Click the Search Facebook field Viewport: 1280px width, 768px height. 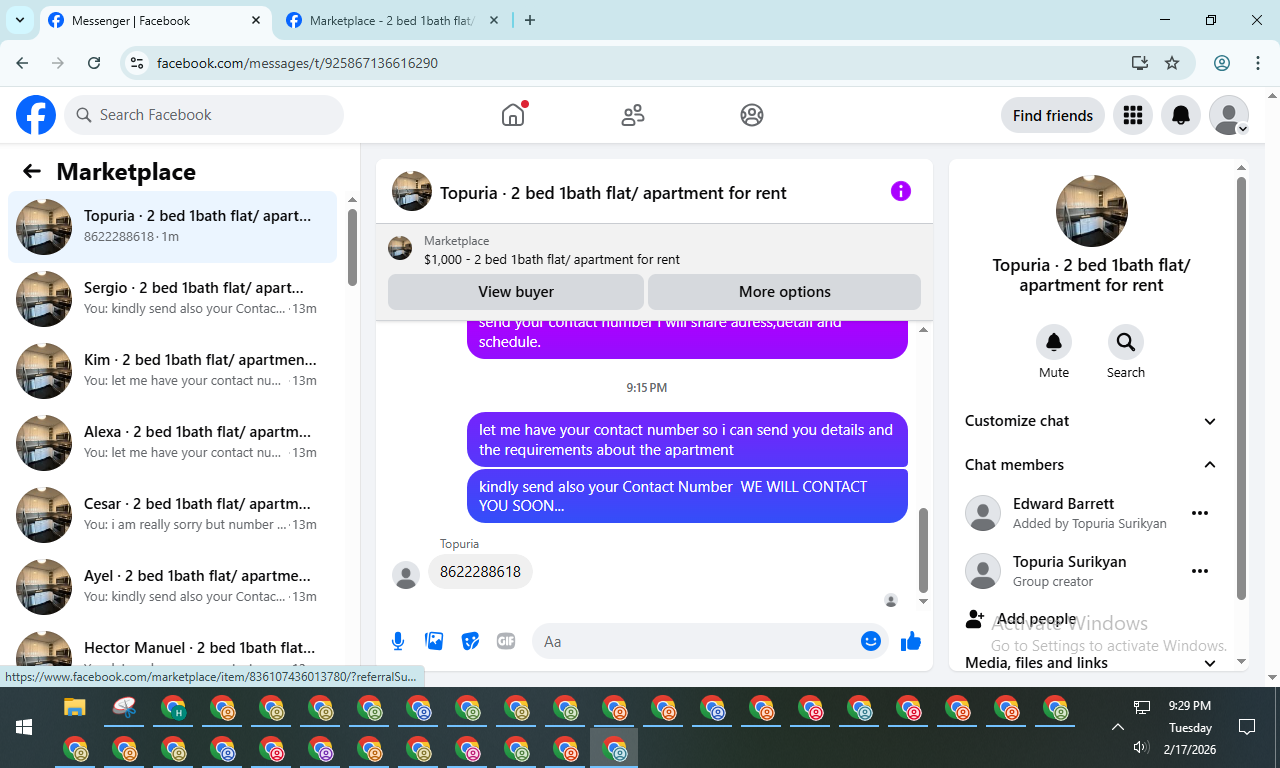pos(204,115)
